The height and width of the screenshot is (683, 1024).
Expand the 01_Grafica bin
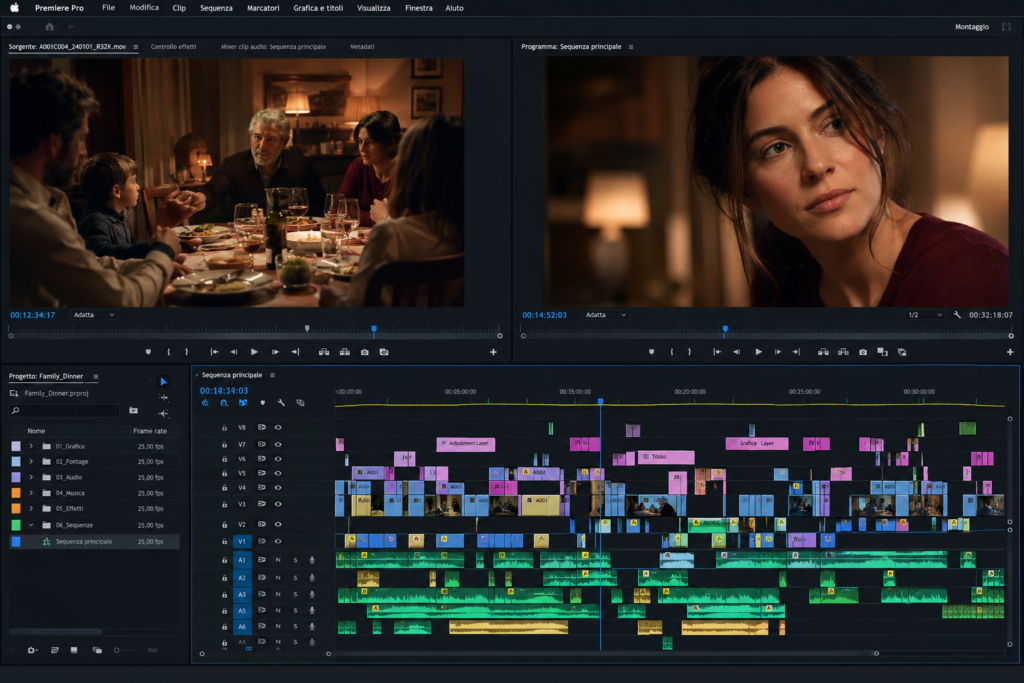click(31, 447)
